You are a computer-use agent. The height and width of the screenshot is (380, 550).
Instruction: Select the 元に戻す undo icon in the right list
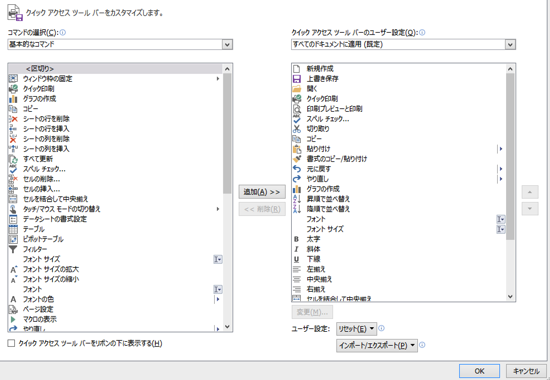[297, 169]
